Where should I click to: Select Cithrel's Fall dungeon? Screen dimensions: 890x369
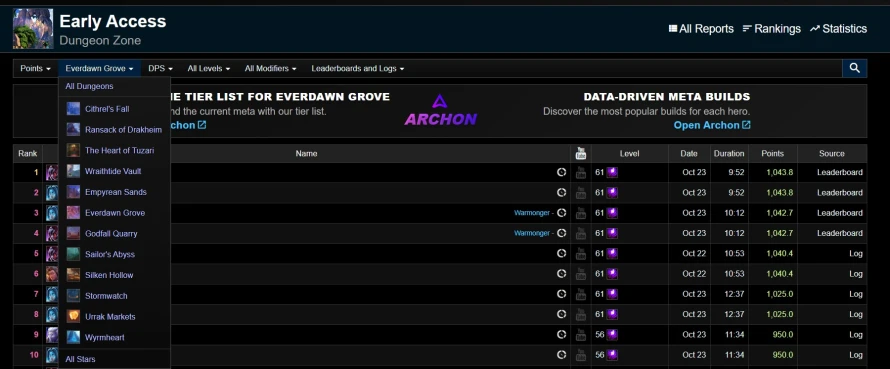107,108
